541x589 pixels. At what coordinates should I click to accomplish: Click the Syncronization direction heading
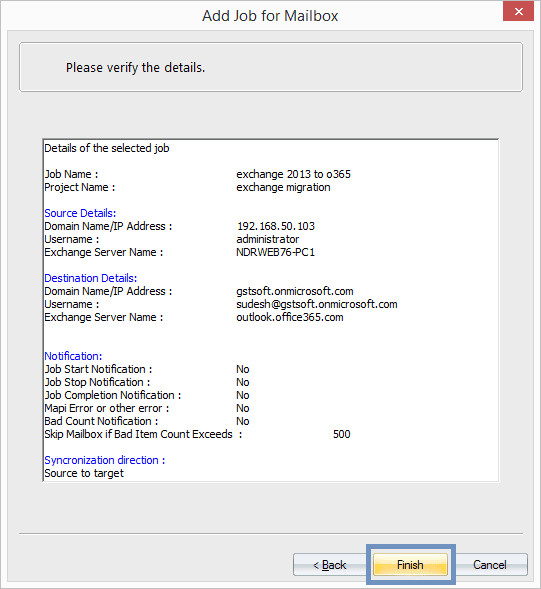tap(104, 460)
